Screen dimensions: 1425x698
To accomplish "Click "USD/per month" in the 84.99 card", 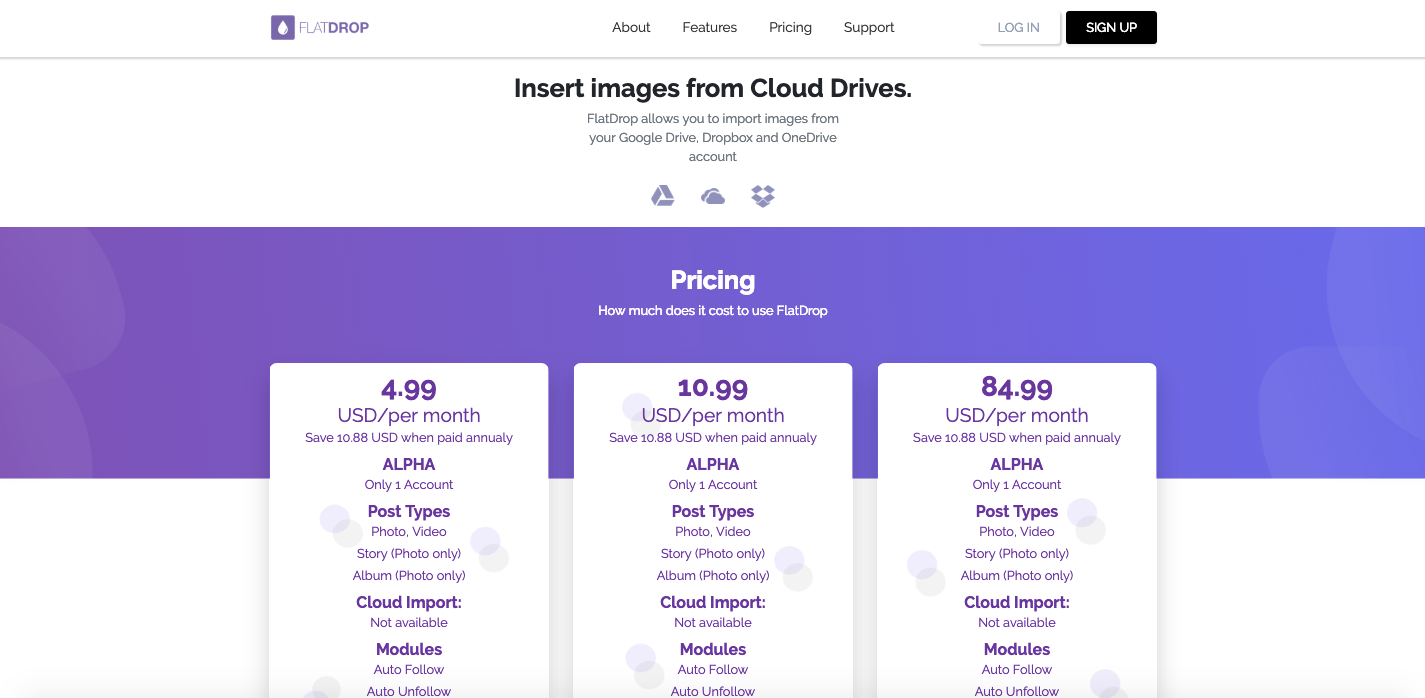I will pyautogui.click(x=1017, y=415).
